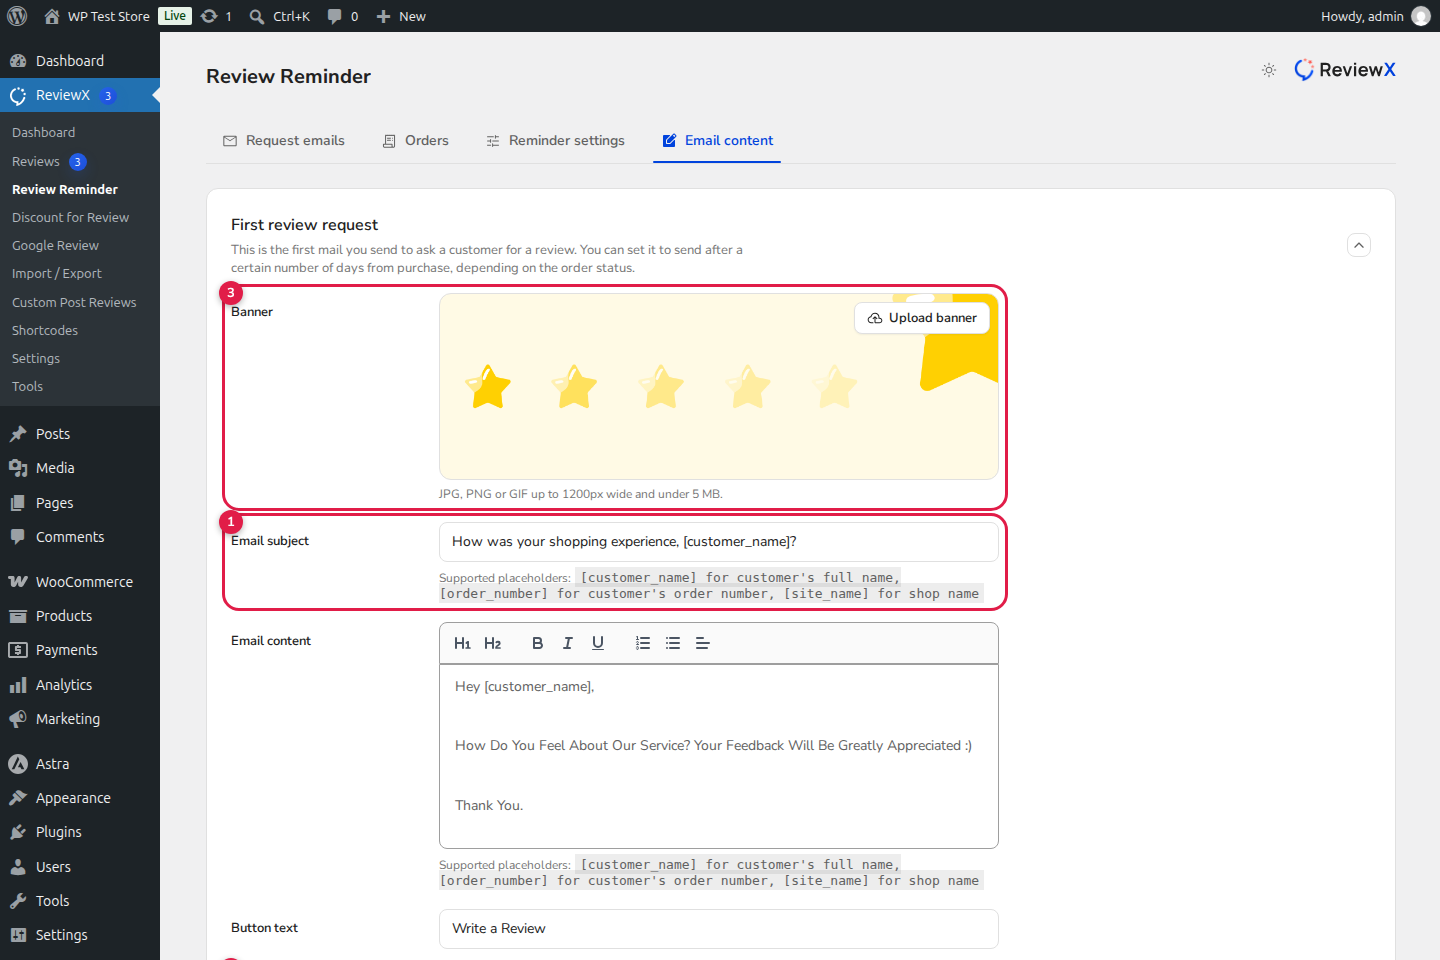Open Appearance menu in sidebar
Screen dimensions: 1440x960
[80, 798]
